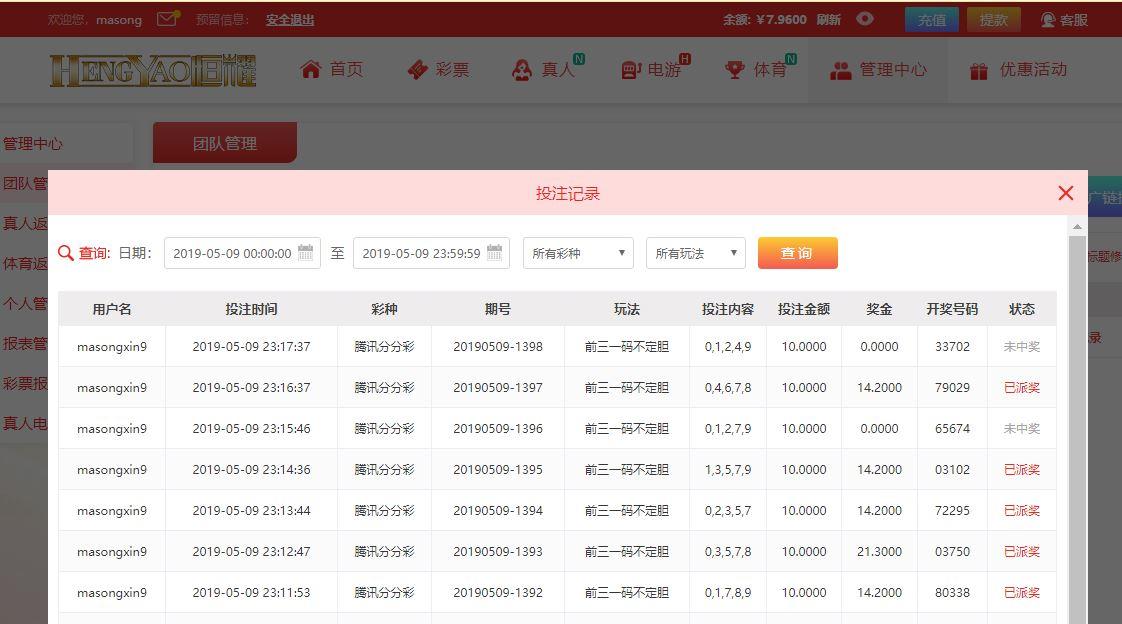Click the mail envelope icon beside masong
1122x624 pixels.
[x=167, y=19]
